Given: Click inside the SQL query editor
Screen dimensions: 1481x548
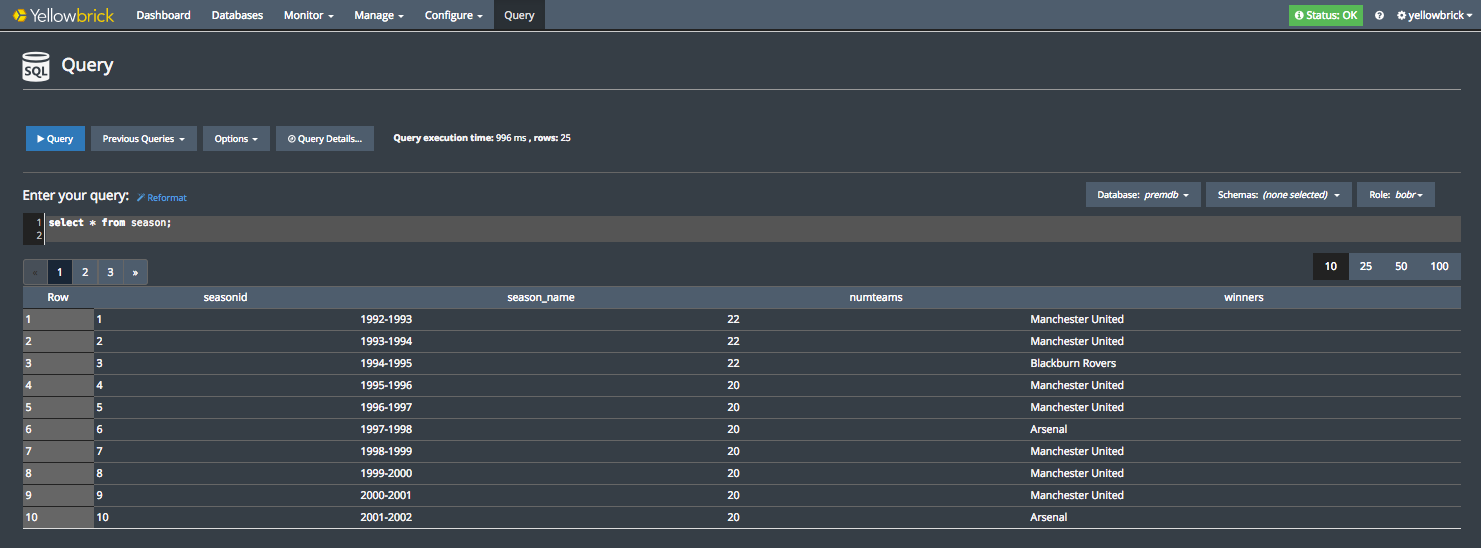Looking at the screenshot, I should [x=700, y=229].
